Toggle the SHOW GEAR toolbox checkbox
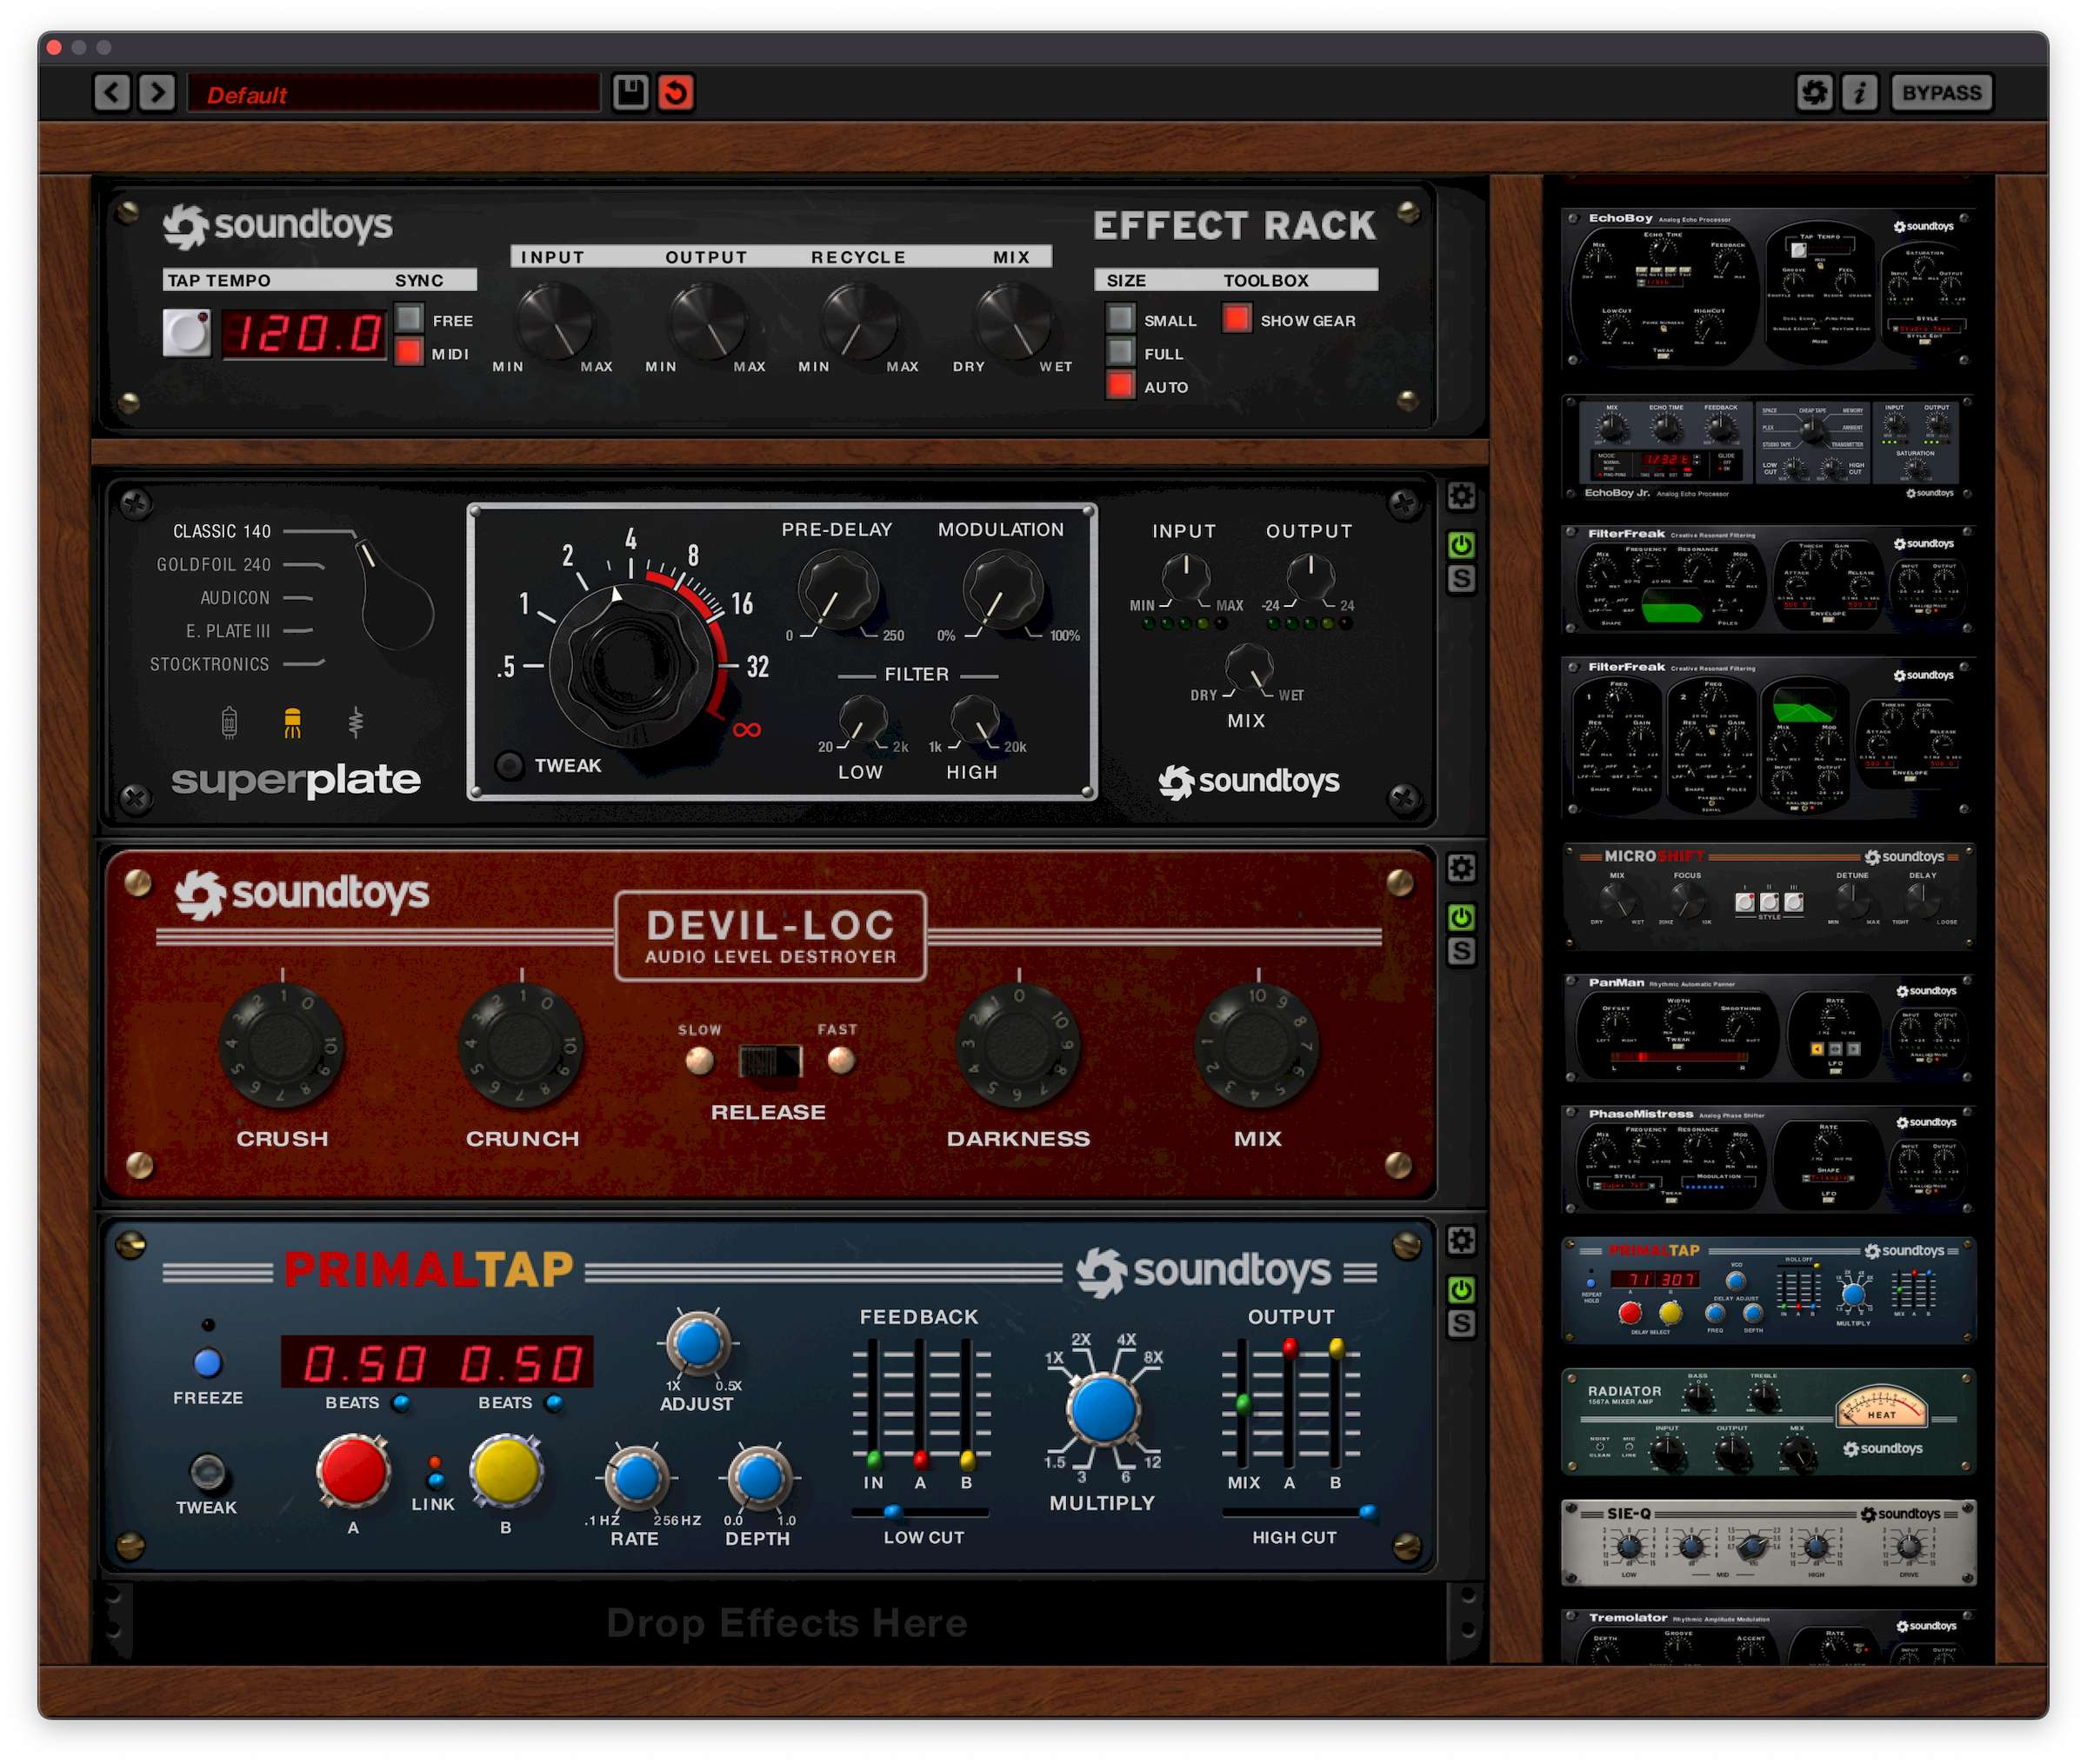 pos(1237,319)
